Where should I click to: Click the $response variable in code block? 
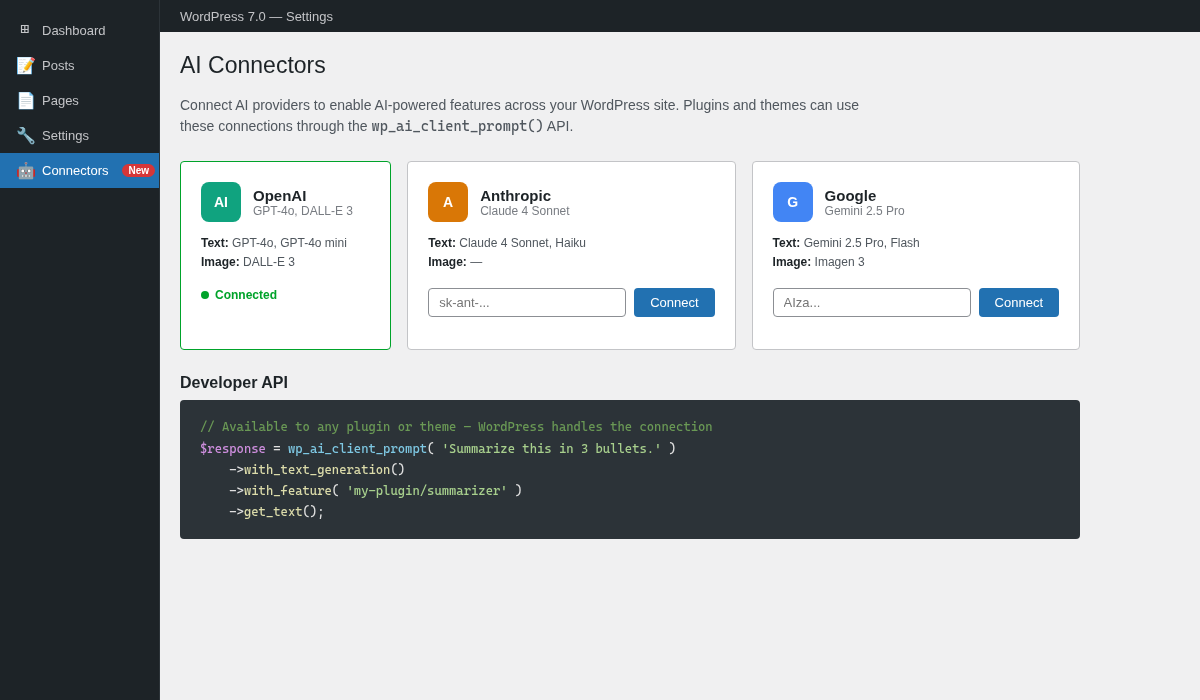[233, 449]
